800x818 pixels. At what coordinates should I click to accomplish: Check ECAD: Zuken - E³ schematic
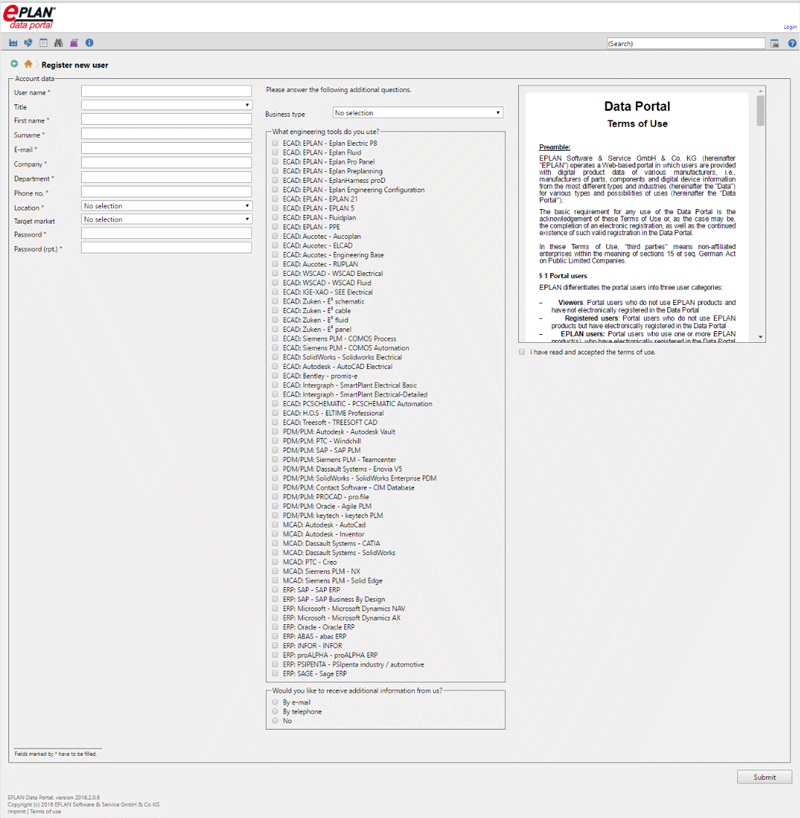point(275,301)
